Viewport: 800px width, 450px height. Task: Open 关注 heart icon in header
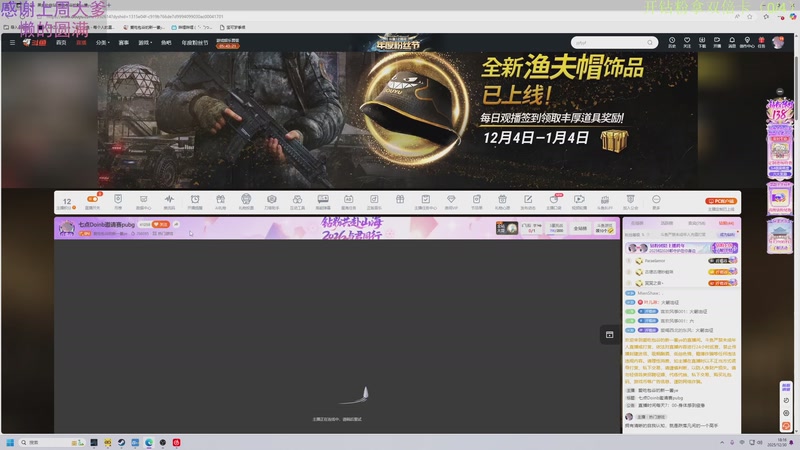(687, 42)
